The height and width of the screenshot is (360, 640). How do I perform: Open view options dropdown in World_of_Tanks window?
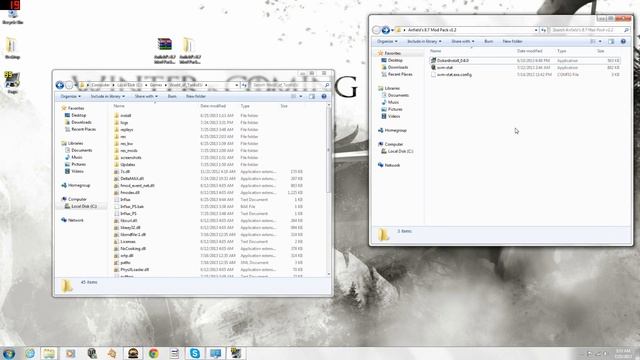(301, 96)
